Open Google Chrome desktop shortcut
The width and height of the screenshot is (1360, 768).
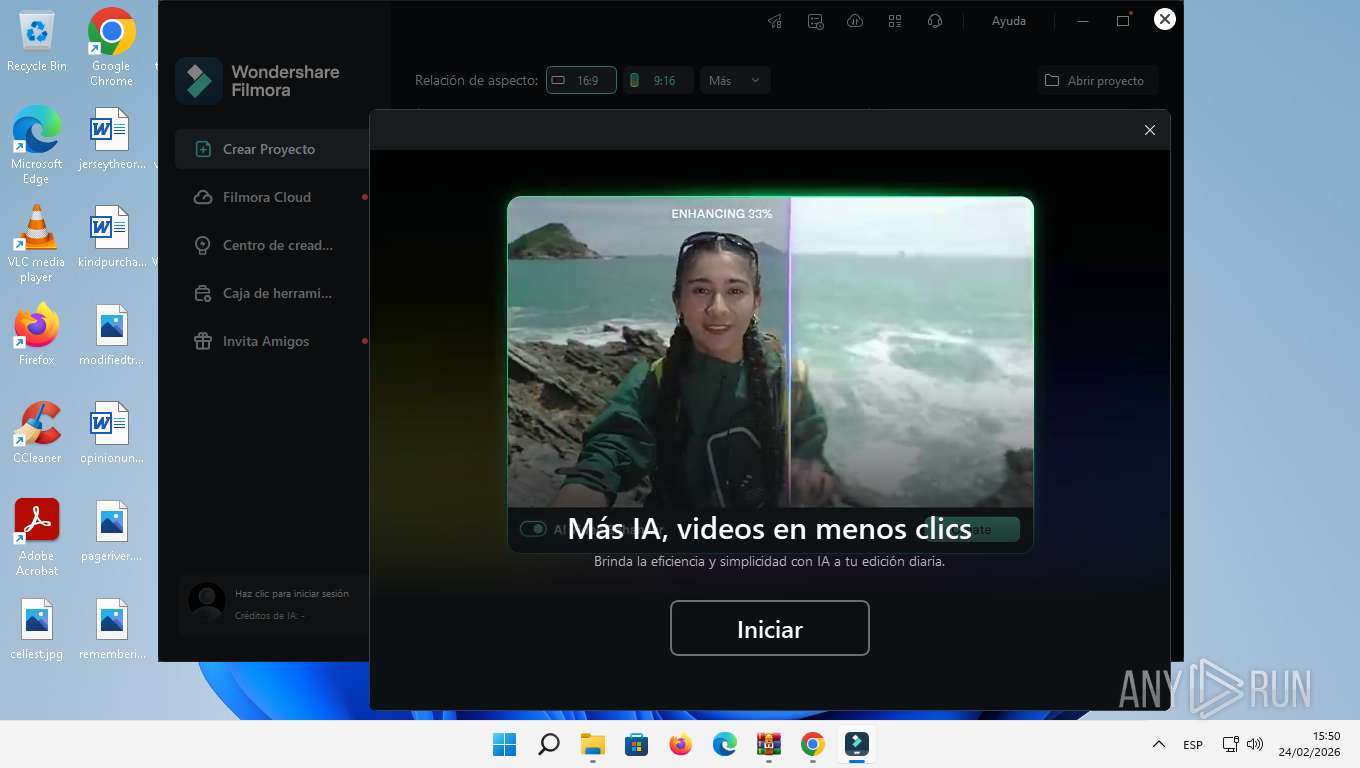point(111,47)
